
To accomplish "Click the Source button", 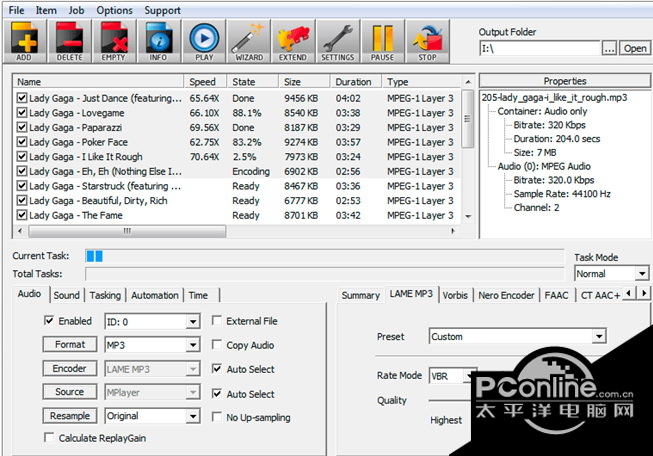I will 70,392.
